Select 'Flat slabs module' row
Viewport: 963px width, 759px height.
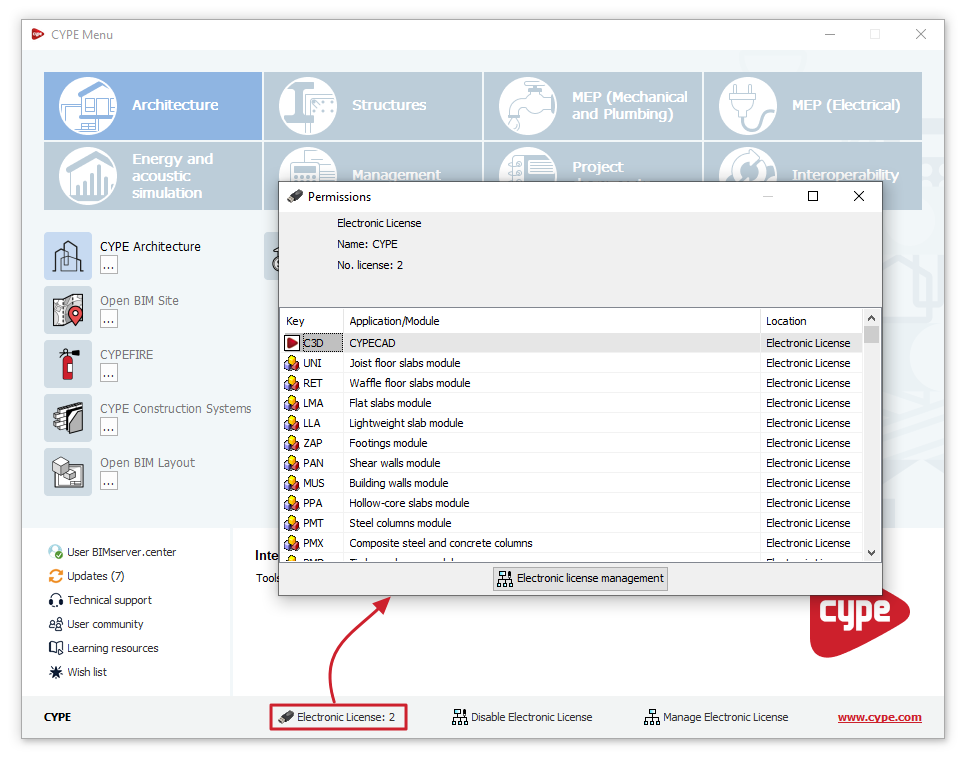(x=571, y=403)
